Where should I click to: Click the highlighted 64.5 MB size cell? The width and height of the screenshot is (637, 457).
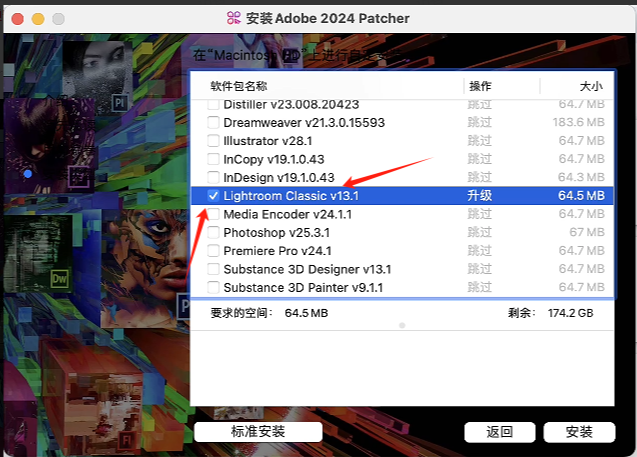[x=581, y=196]
